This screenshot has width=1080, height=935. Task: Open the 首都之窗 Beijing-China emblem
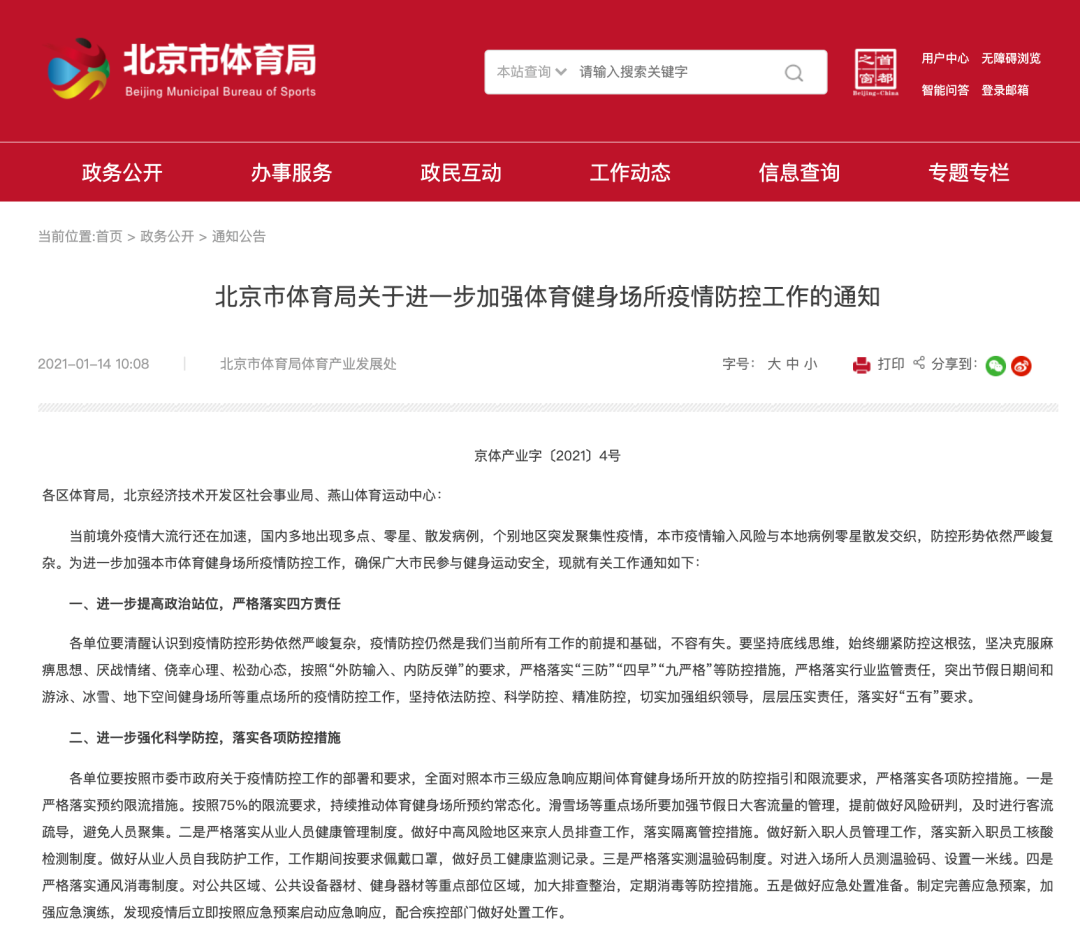click(x=875, y=72)
